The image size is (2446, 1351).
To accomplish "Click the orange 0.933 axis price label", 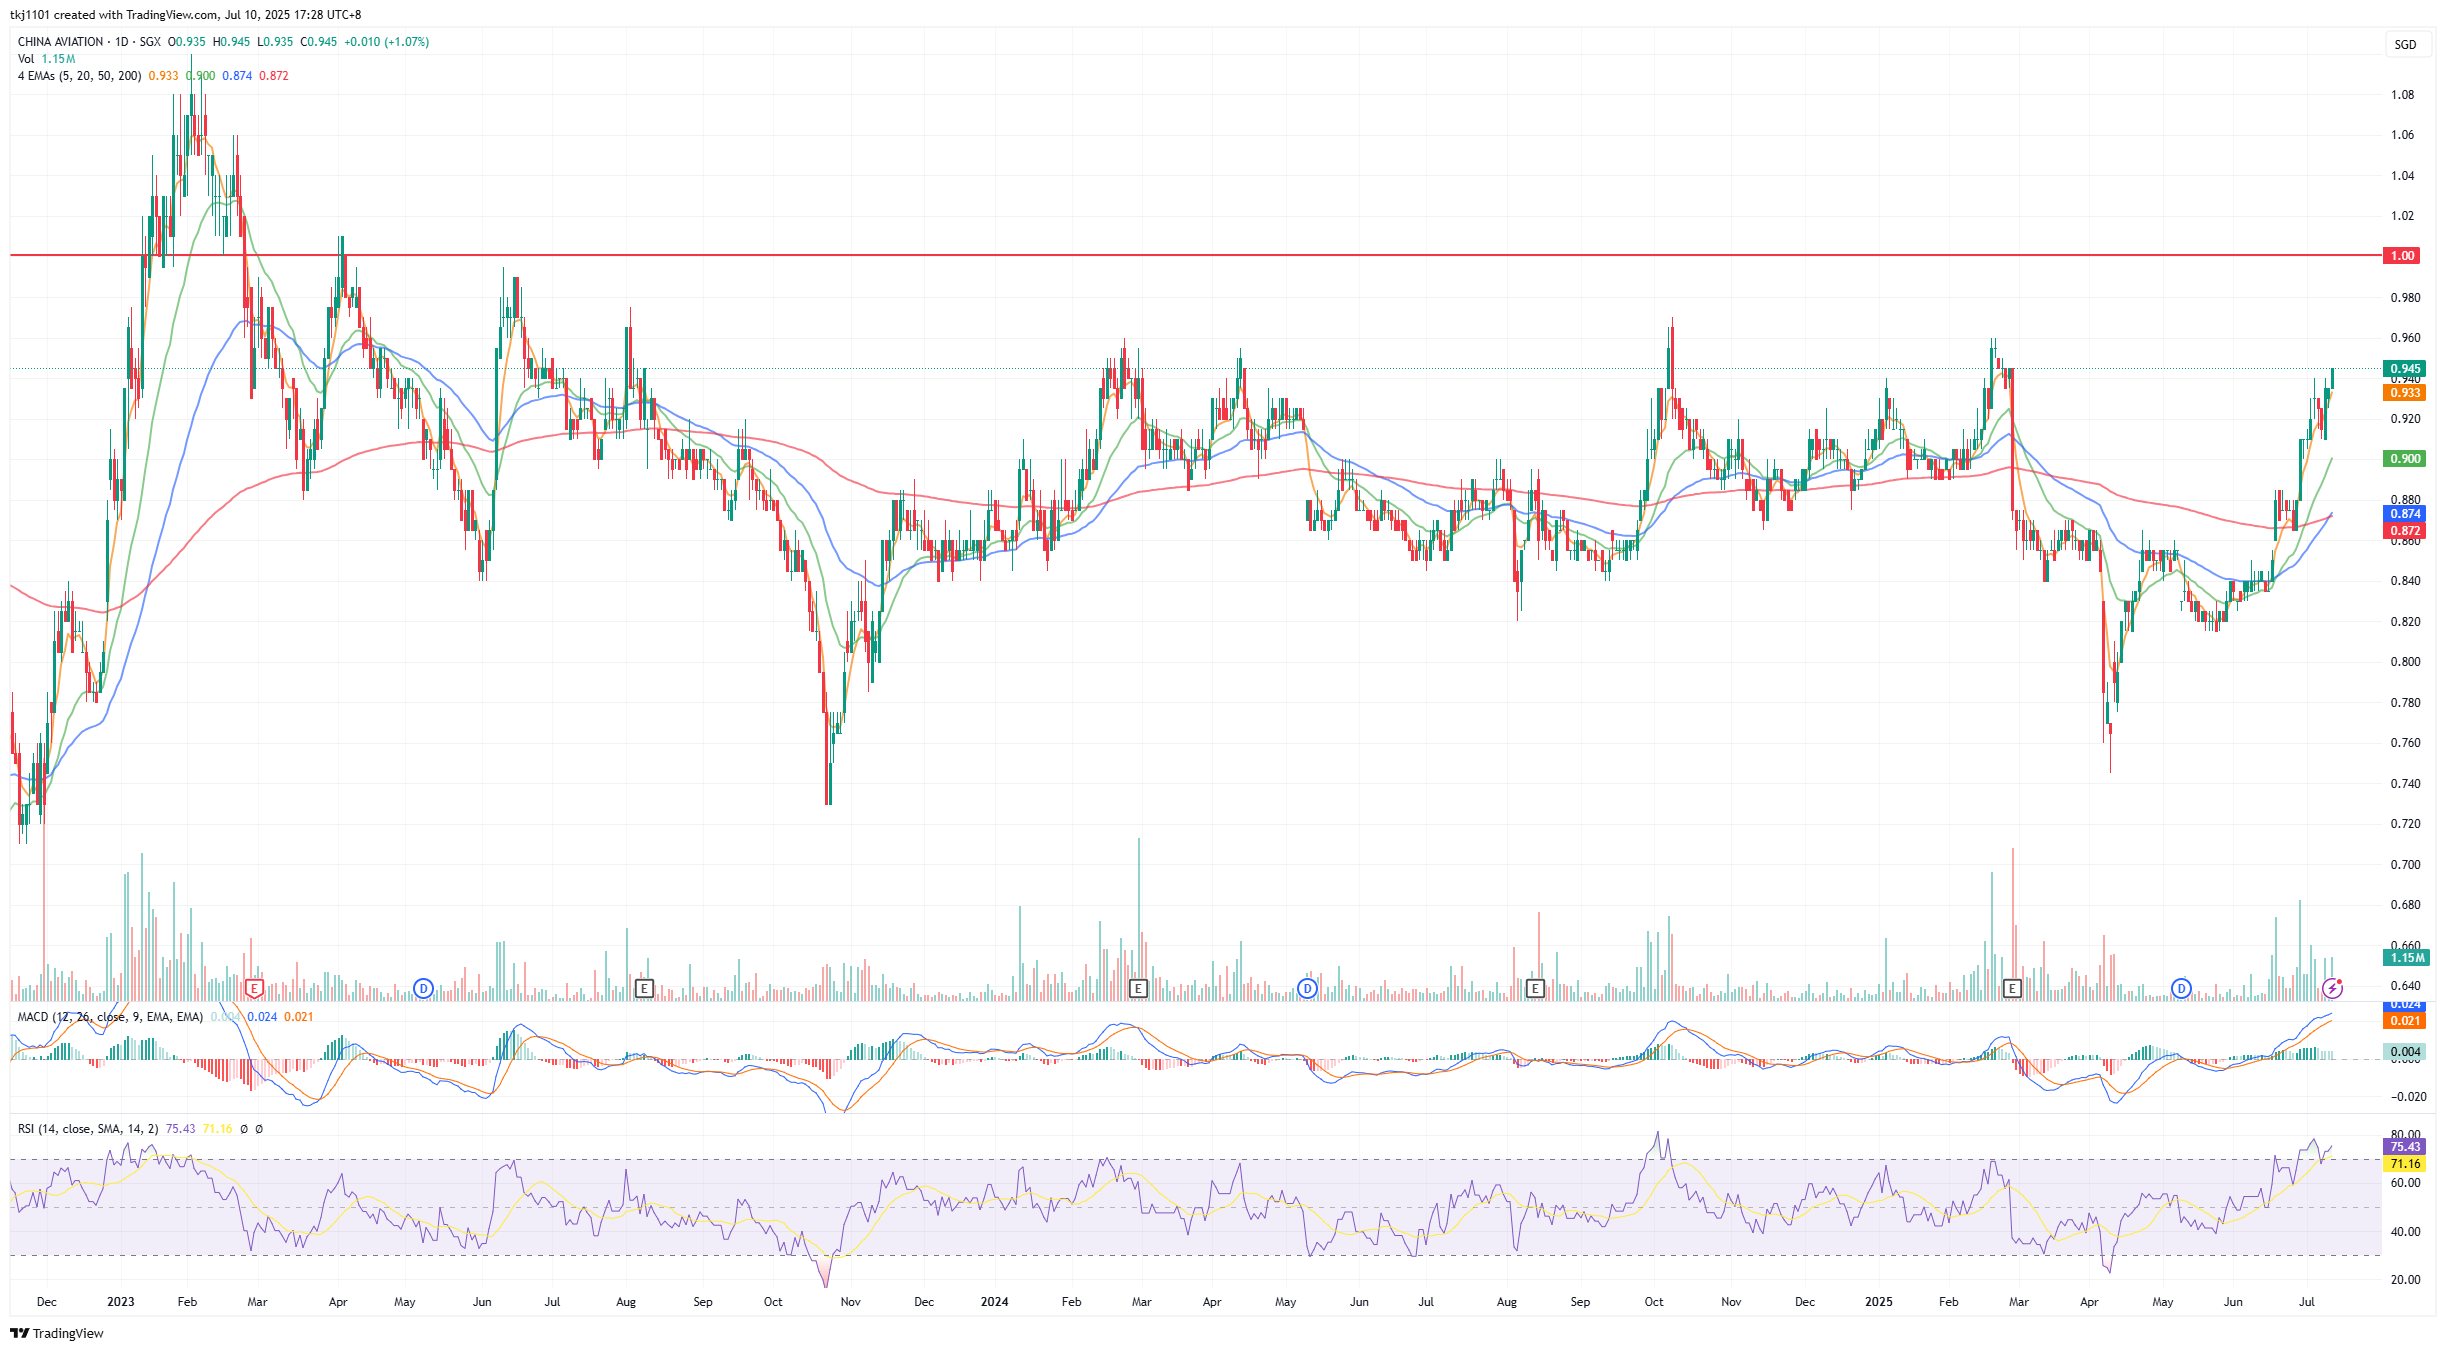I will click(x=2405, y=393).
